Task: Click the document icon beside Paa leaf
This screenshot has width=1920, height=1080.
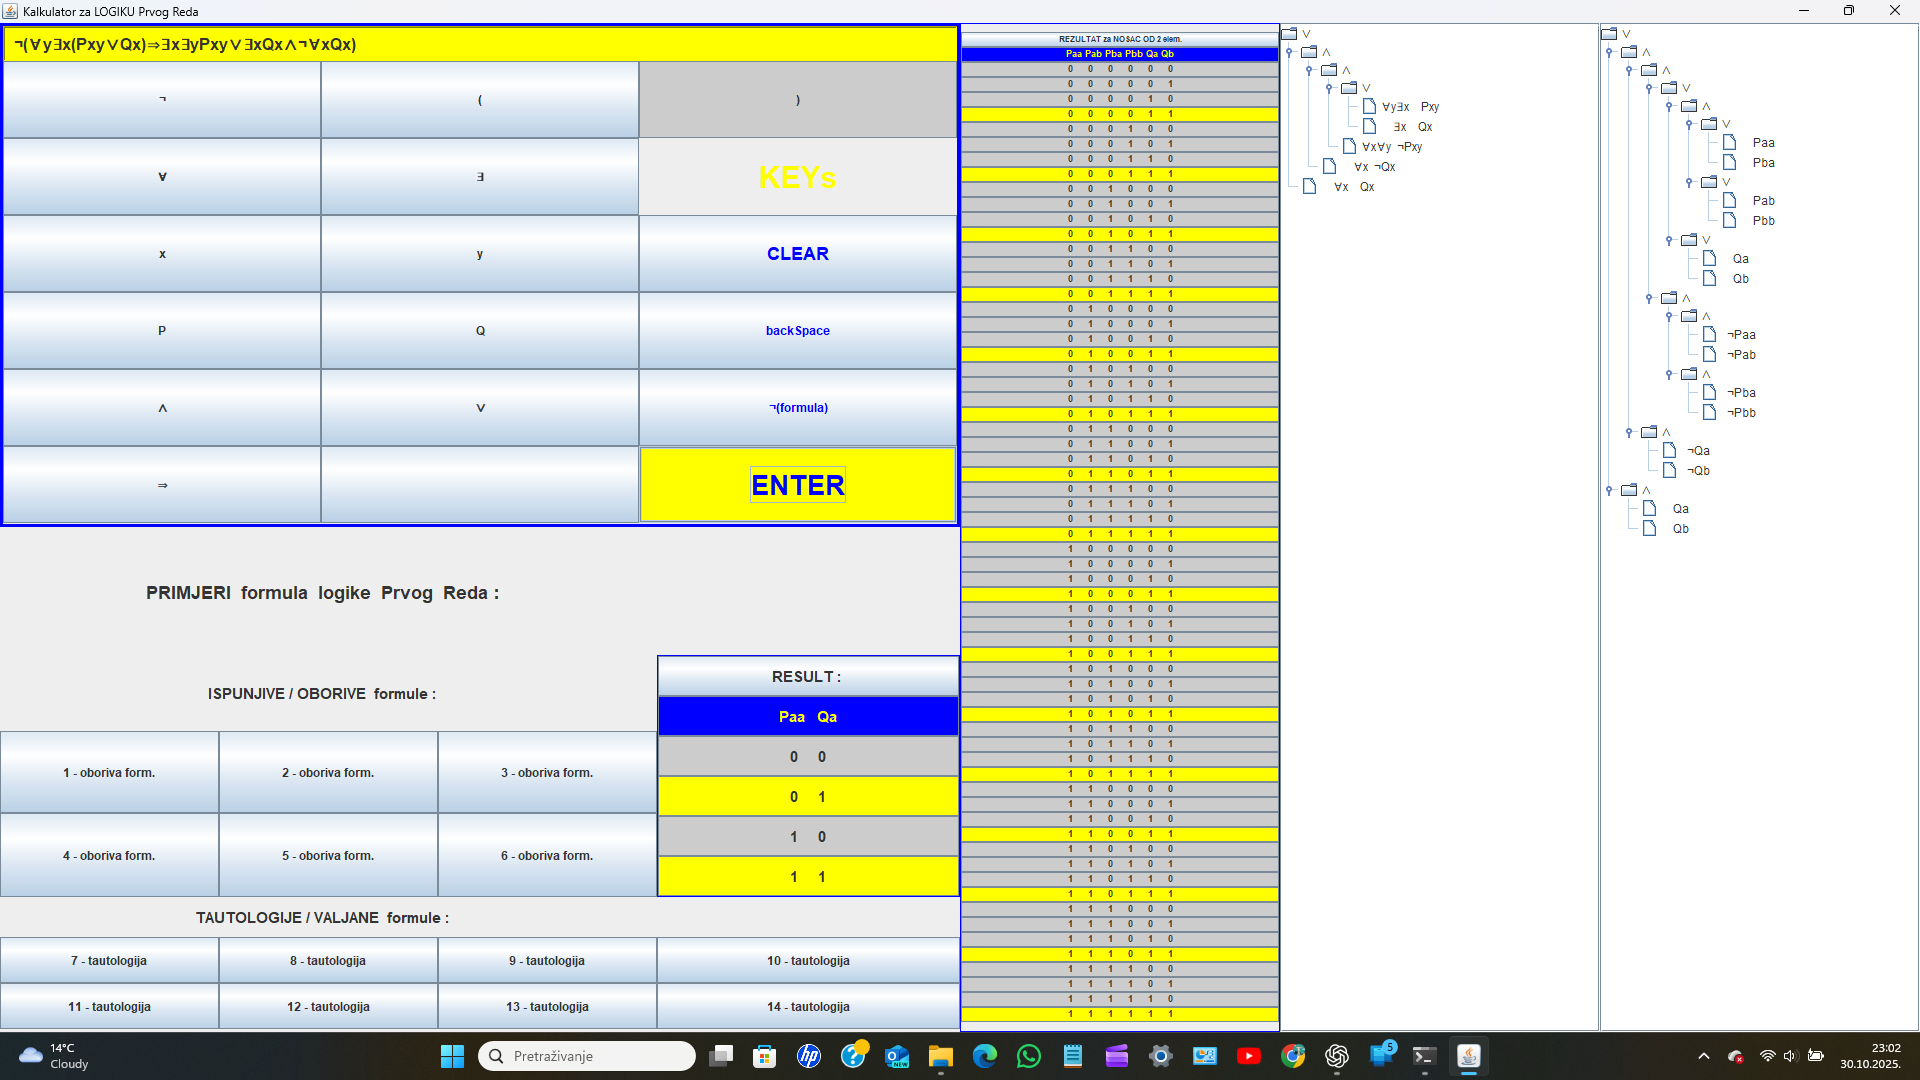Action: (1729, 143)
